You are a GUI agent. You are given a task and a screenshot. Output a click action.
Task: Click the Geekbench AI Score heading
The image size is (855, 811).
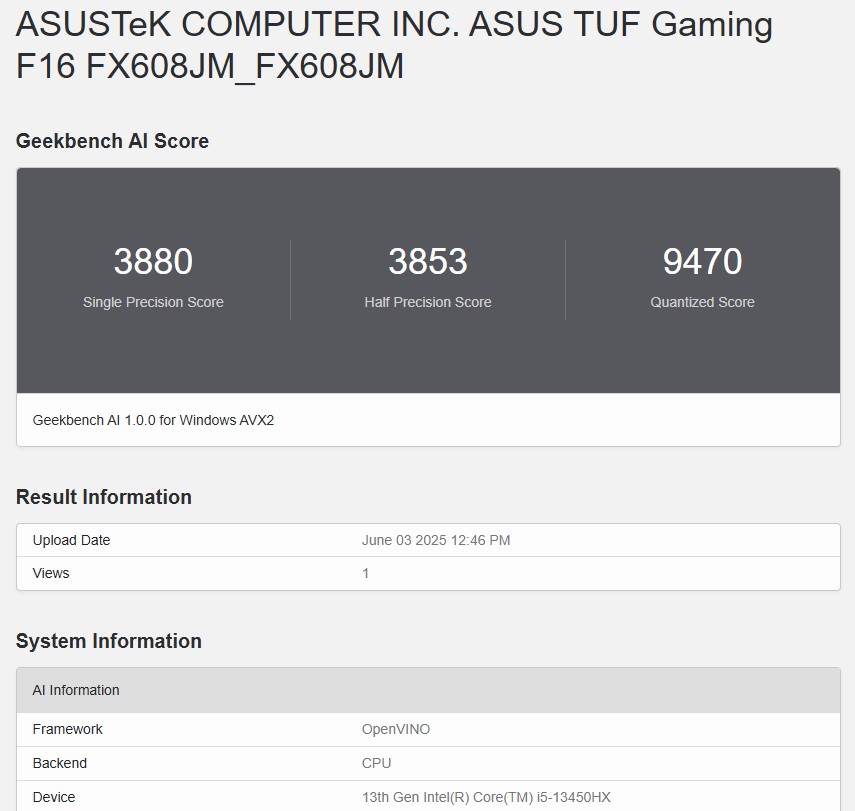[112, 141]
